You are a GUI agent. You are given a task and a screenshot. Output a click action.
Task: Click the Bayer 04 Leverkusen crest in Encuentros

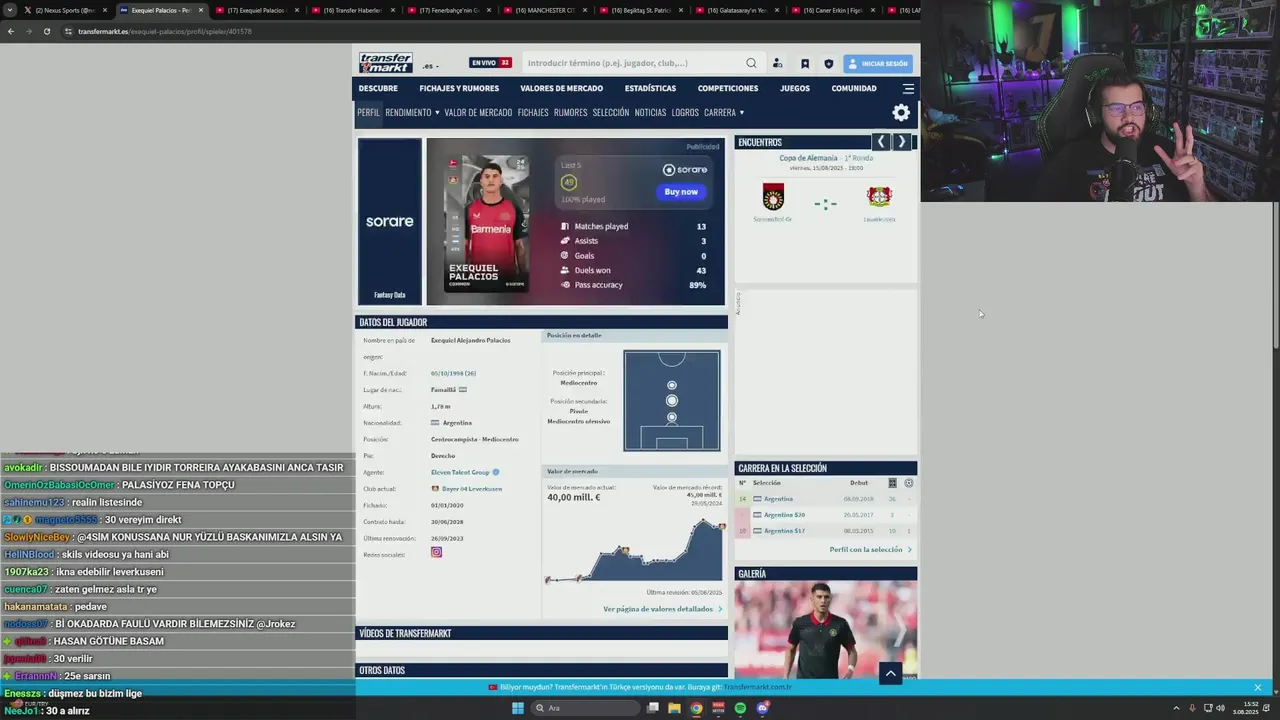coord(879,196)
